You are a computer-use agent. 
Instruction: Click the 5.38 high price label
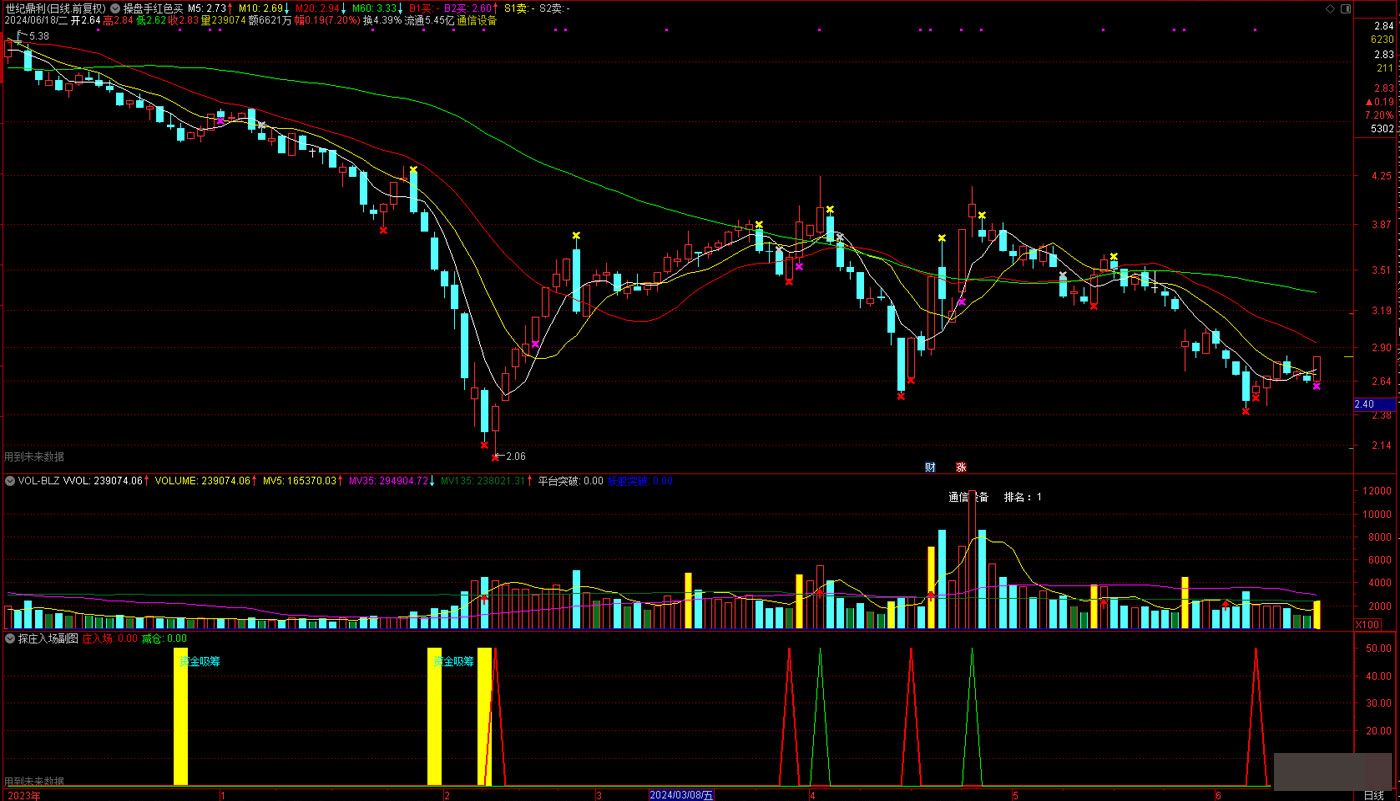pyautogui.click(x=39, y=36)
